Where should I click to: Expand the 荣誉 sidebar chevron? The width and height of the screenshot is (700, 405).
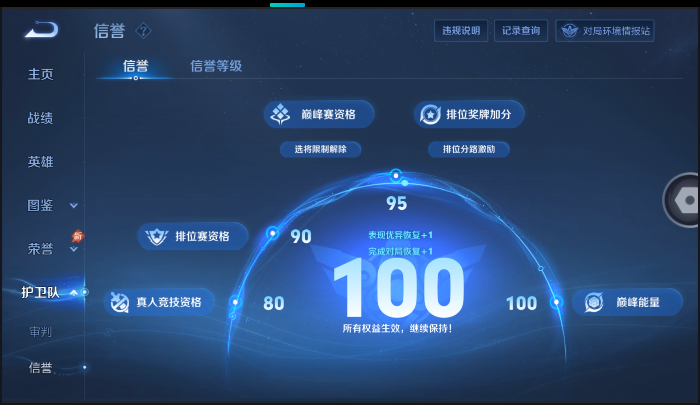(74, 249)
